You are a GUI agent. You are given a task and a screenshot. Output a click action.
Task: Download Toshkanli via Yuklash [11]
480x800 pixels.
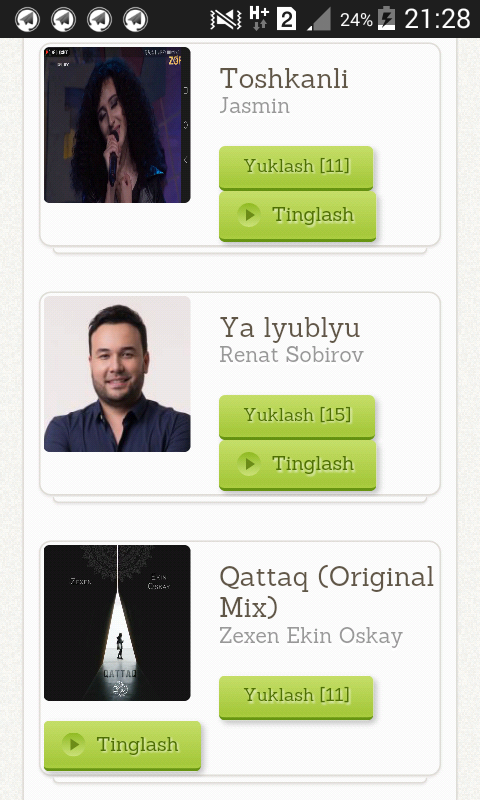pos(296,167)
